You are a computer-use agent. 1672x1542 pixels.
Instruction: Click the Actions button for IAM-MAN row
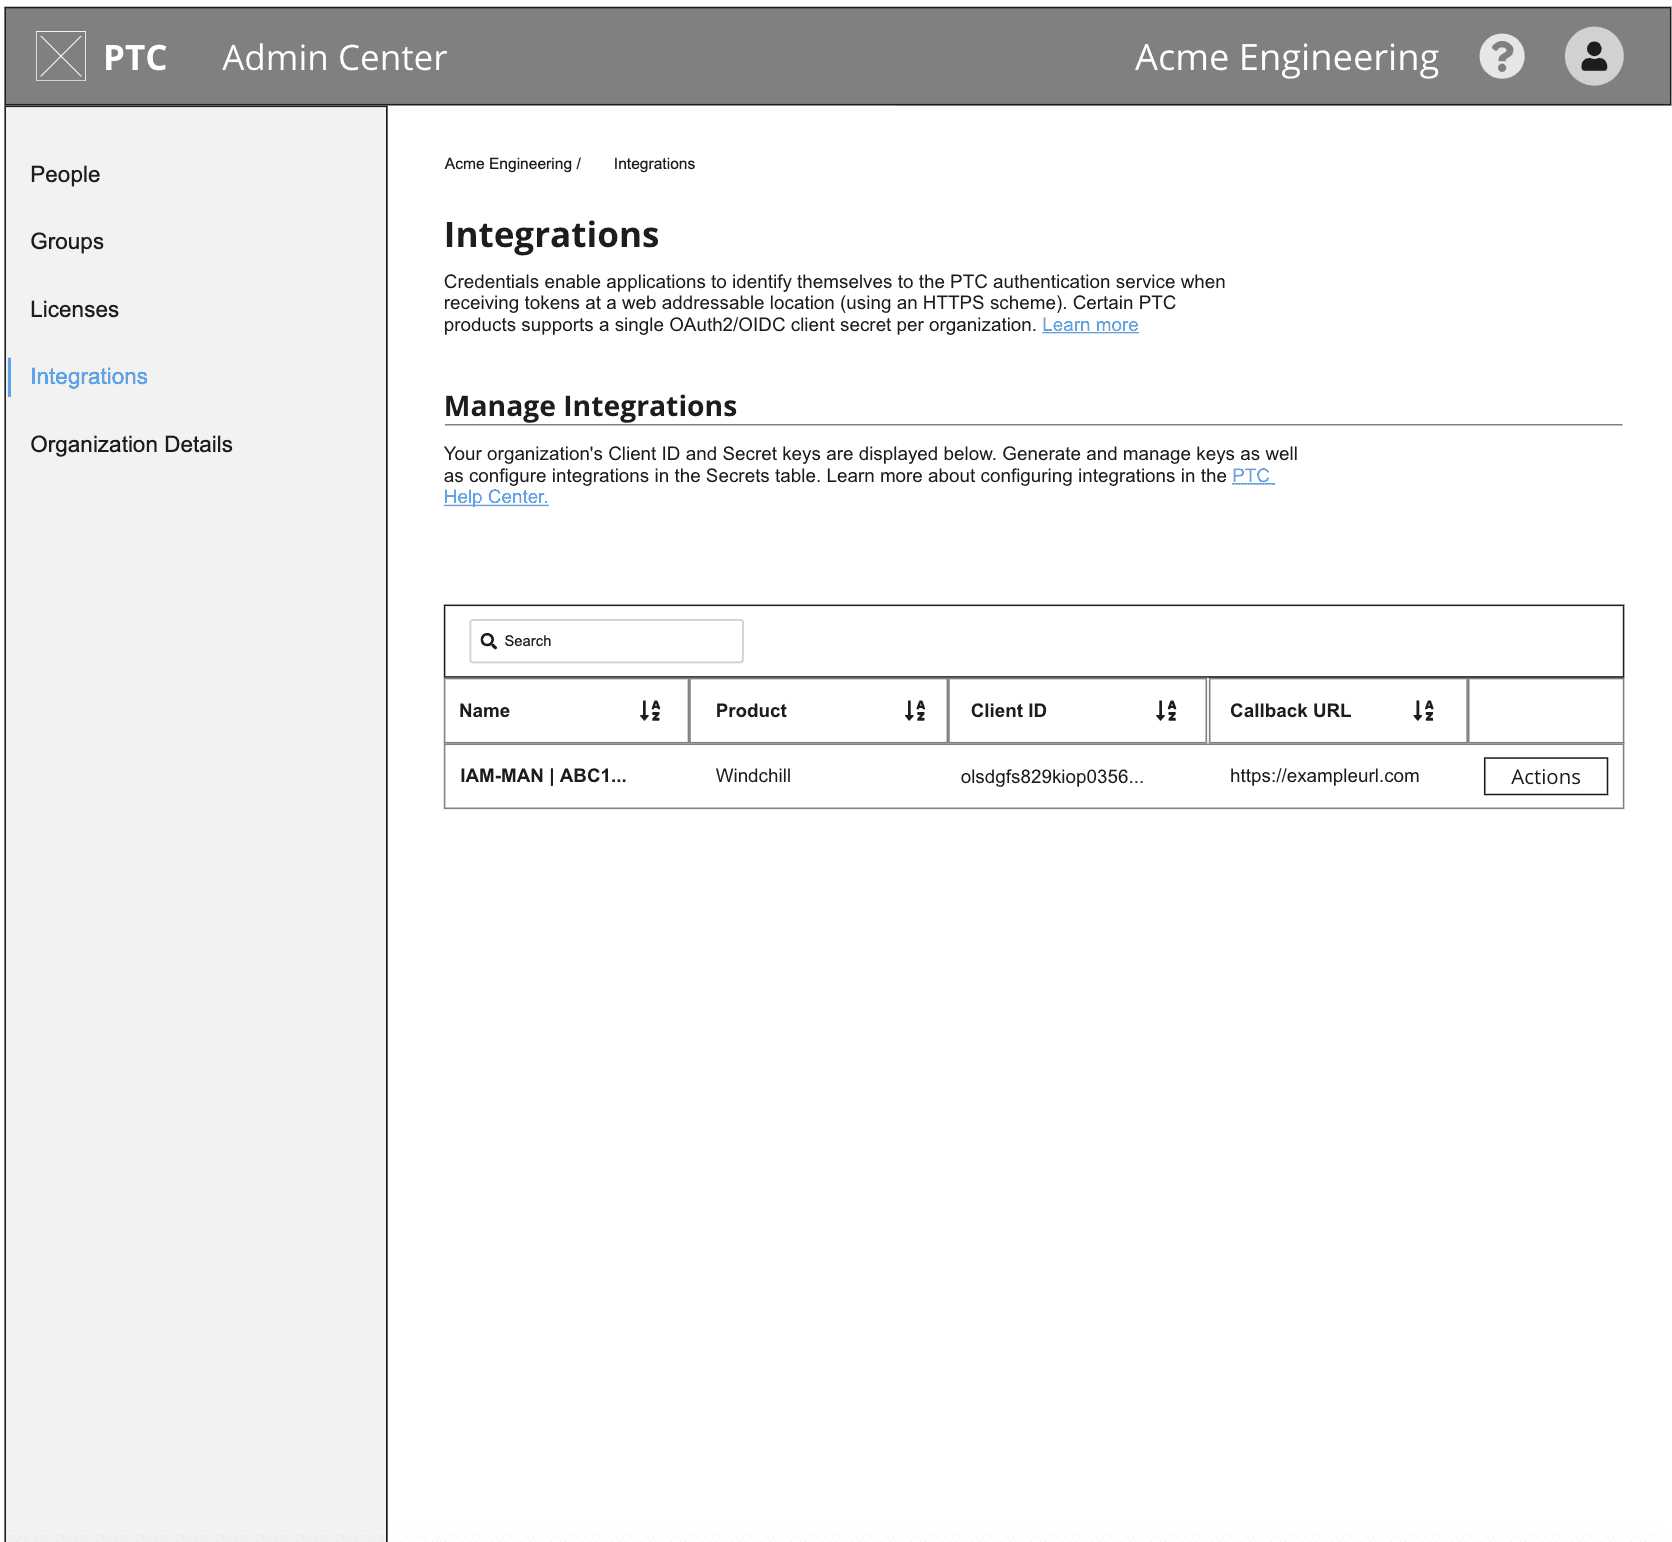[x=1545, y=776]
